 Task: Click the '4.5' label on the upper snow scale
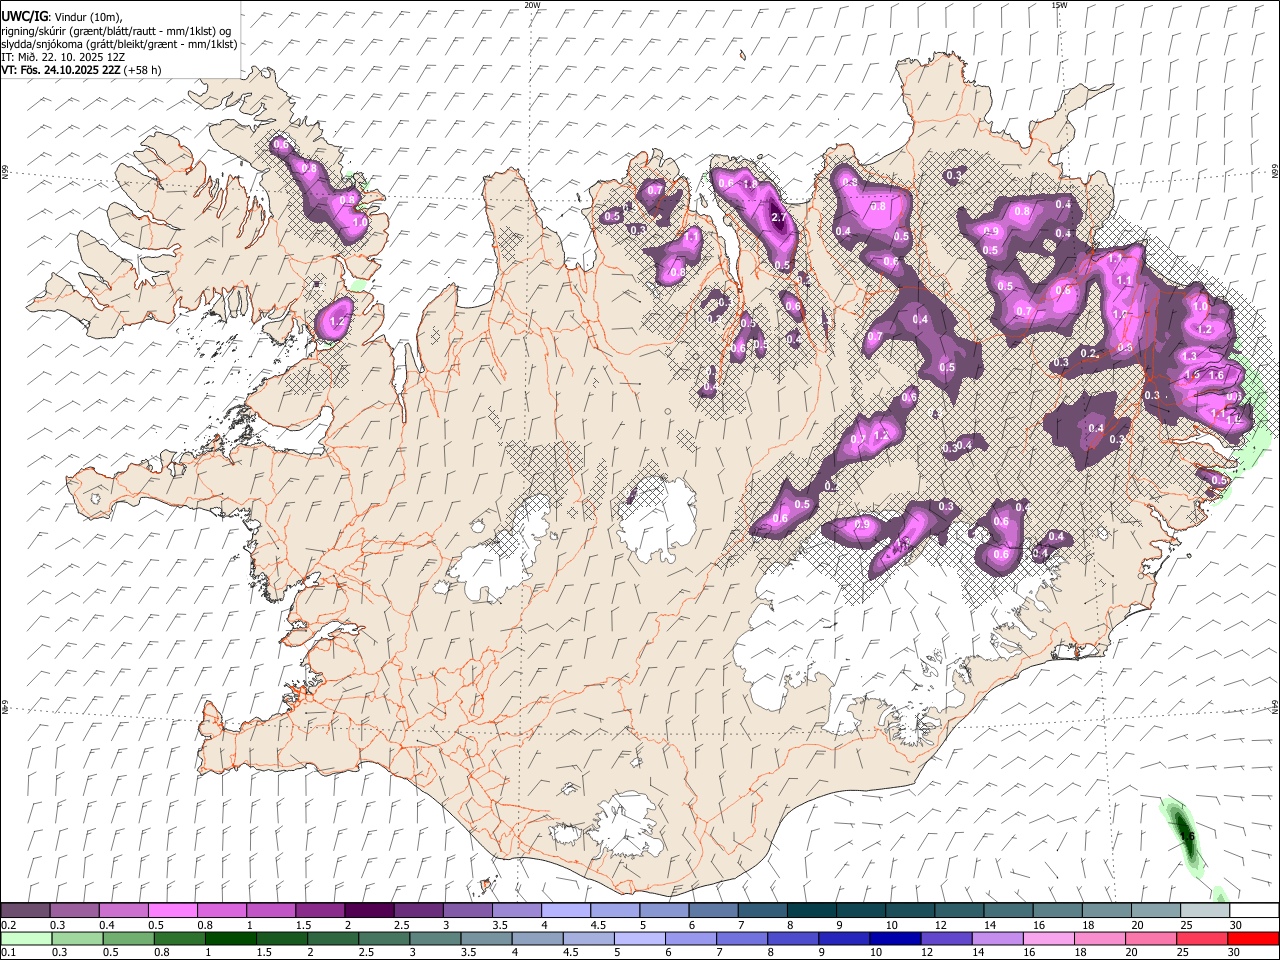[x=598, y=925]
